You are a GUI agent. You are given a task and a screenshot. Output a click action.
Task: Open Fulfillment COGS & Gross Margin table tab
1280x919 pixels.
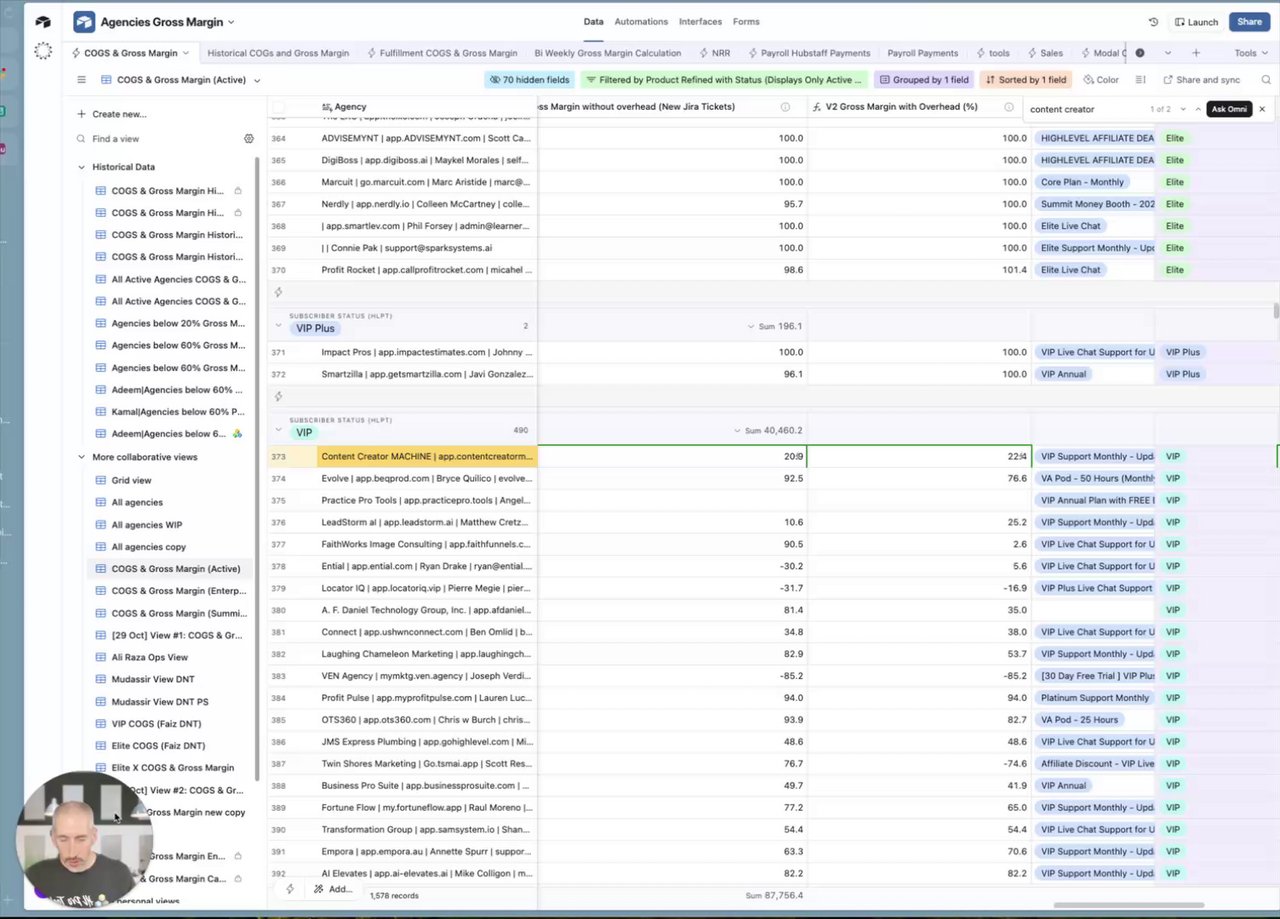(442, 53)
